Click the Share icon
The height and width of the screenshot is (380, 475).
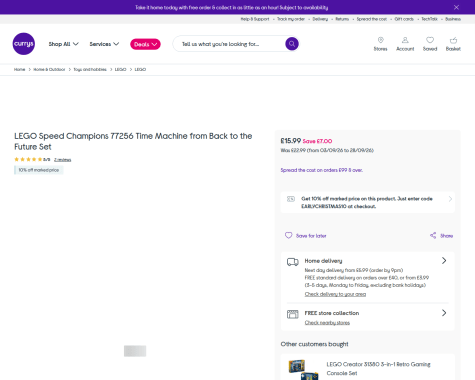[x=433, y=235]
